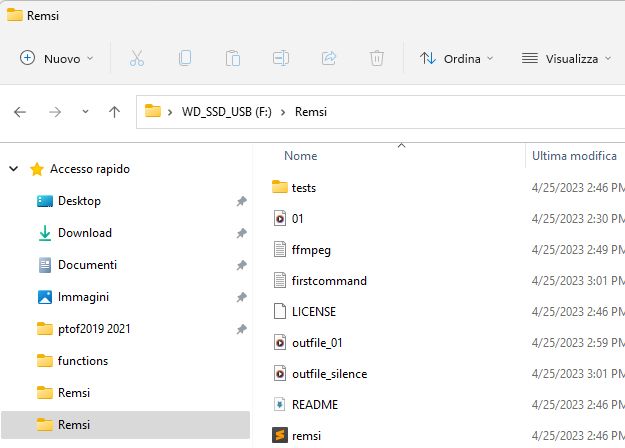The image size is (625, 448).
Task: Sort by Ultima modifica column header
Action: coord(574,156)
